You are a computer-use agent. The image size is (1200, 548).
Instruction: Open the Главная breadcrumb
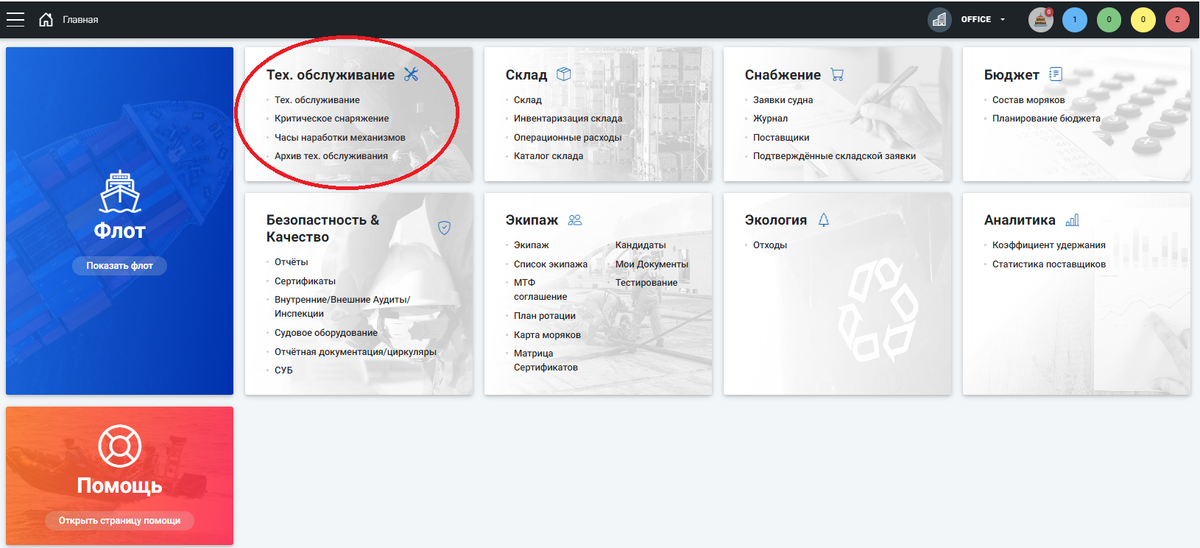tap(80, 20)
